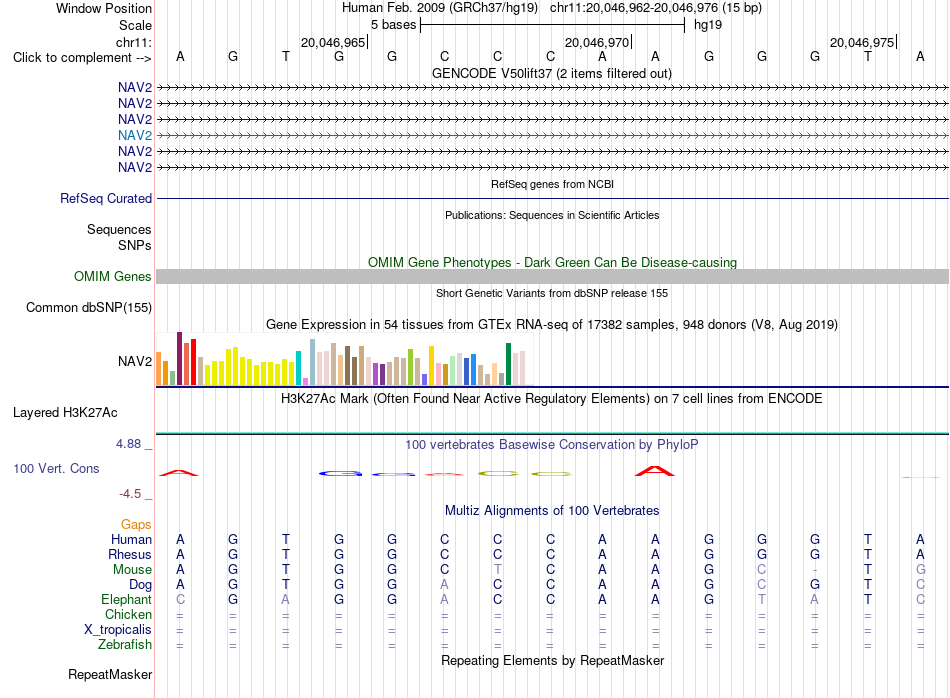Click the Zebrafish species label
Image resolution: width=950 pixels, height=698 pixels.
pyautogui.click(x=125, y=645)
